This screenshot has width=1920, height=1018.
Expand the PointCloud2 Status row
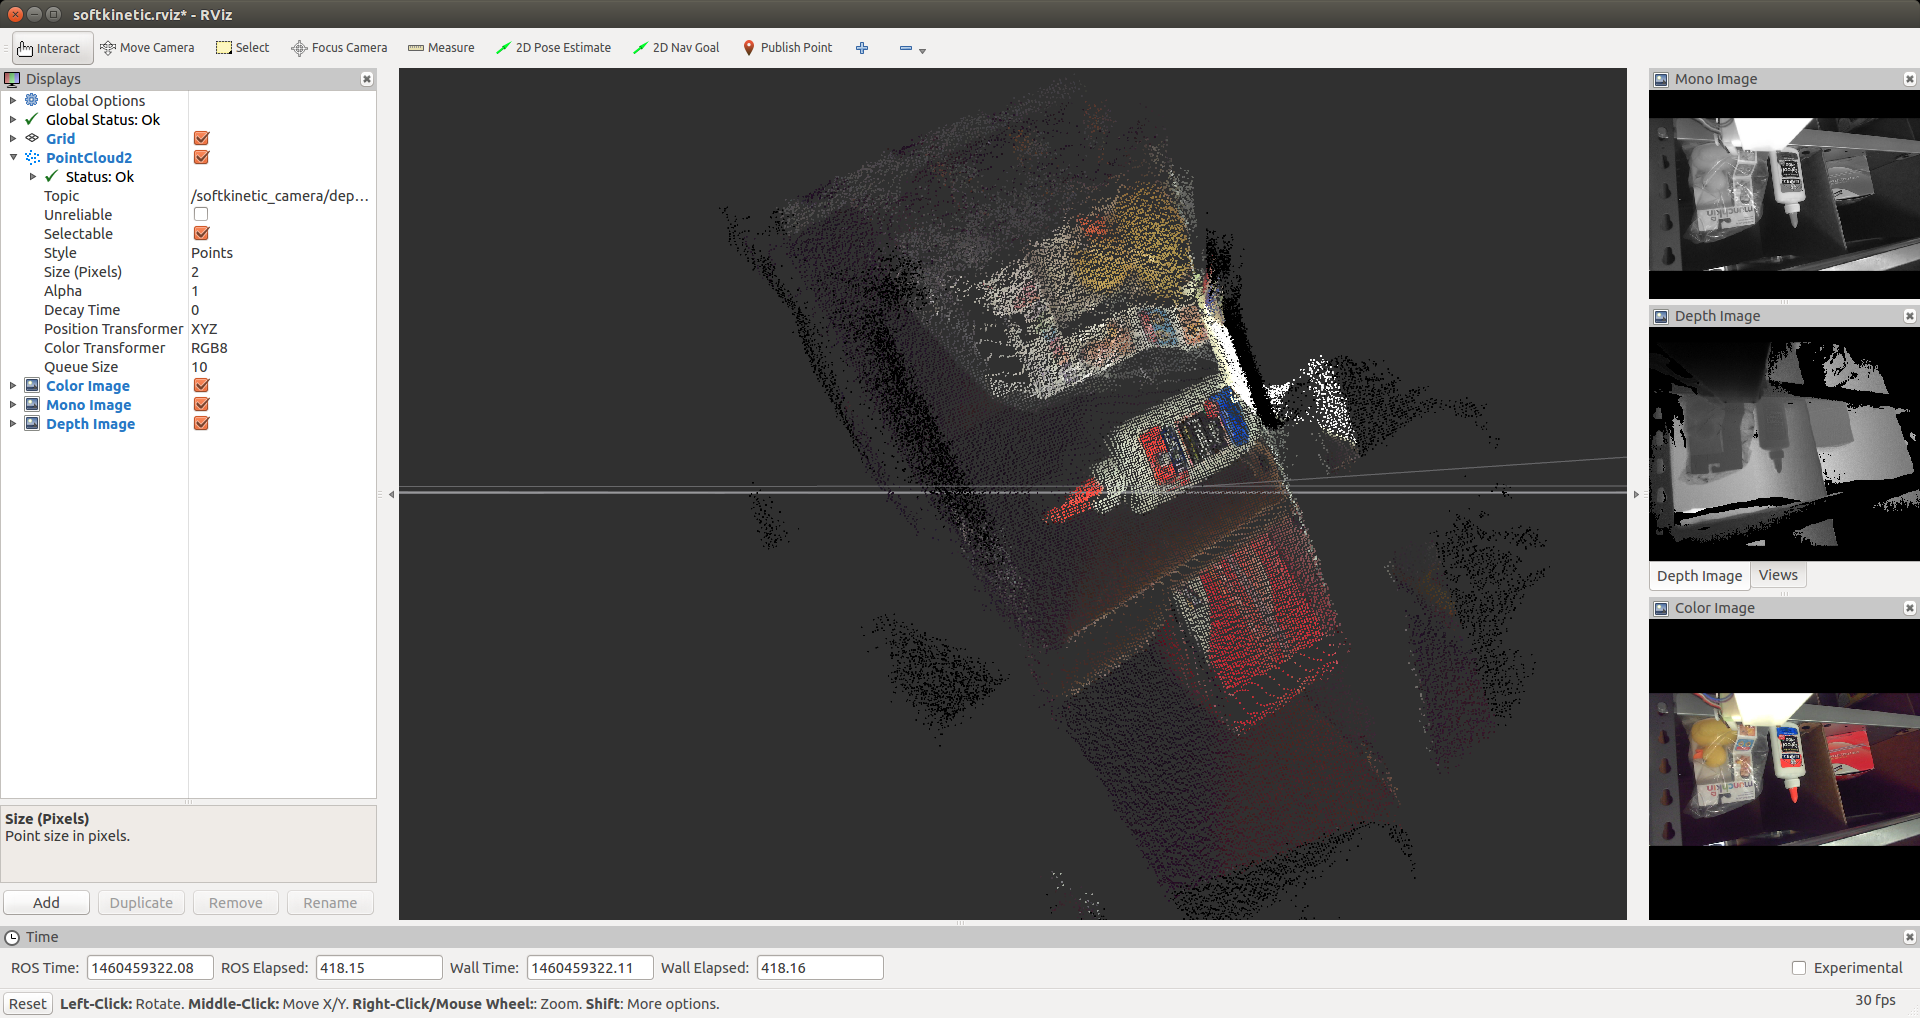pos(33,176)
